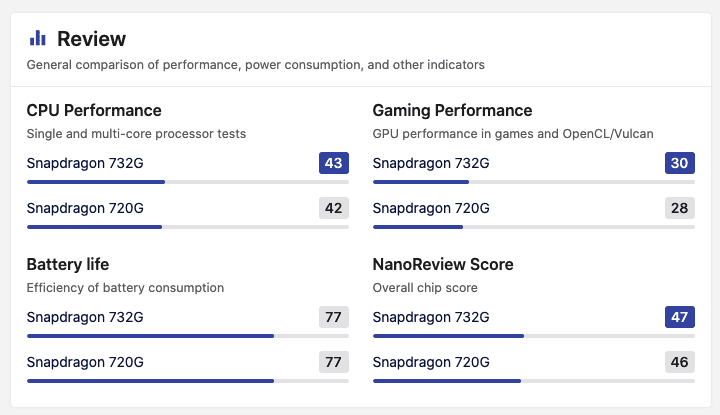Select the Battery life heading
Viewport: 720px width, 415px height.
[68, 264]
